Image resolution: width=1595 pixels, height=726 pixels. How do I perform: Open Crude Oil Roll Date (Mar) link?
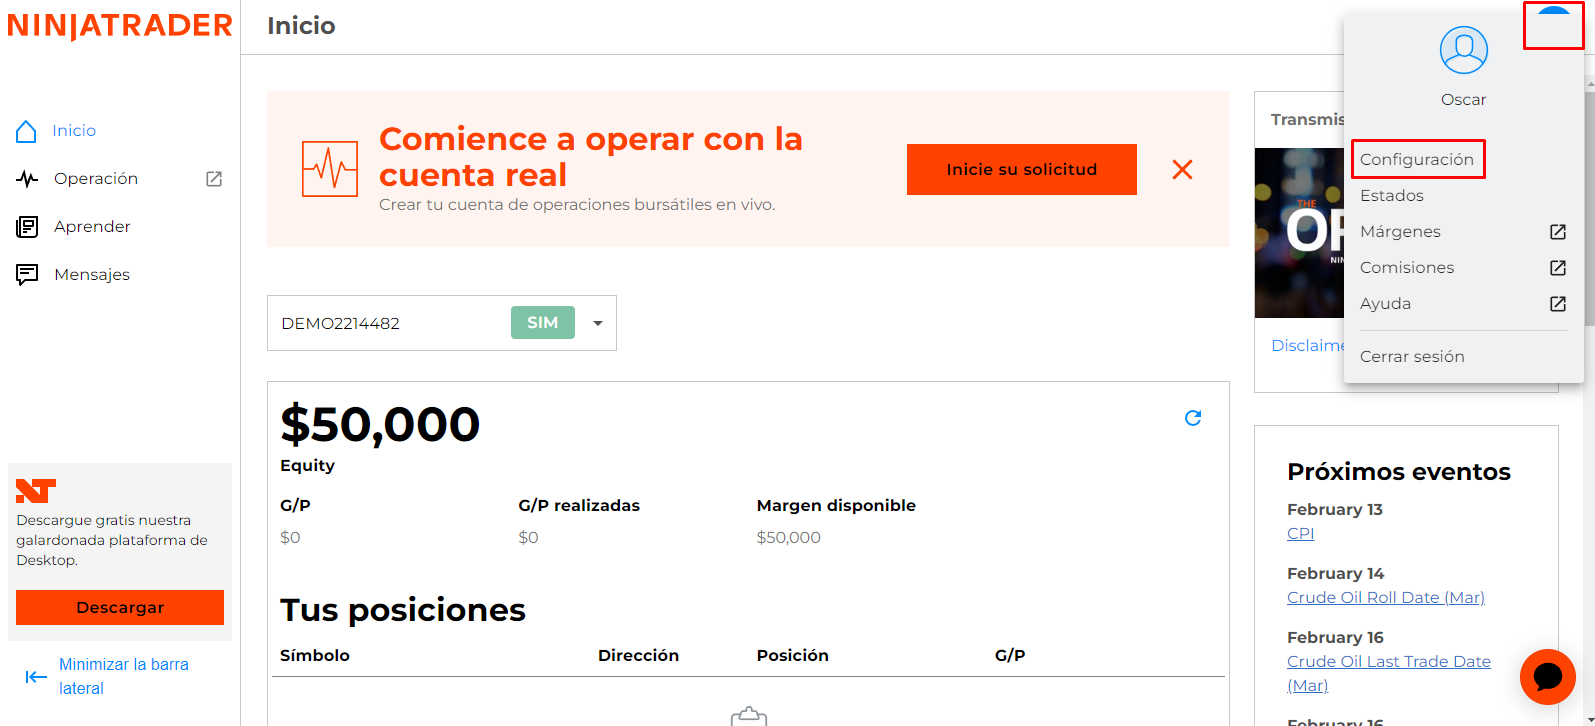point(1386,598)
